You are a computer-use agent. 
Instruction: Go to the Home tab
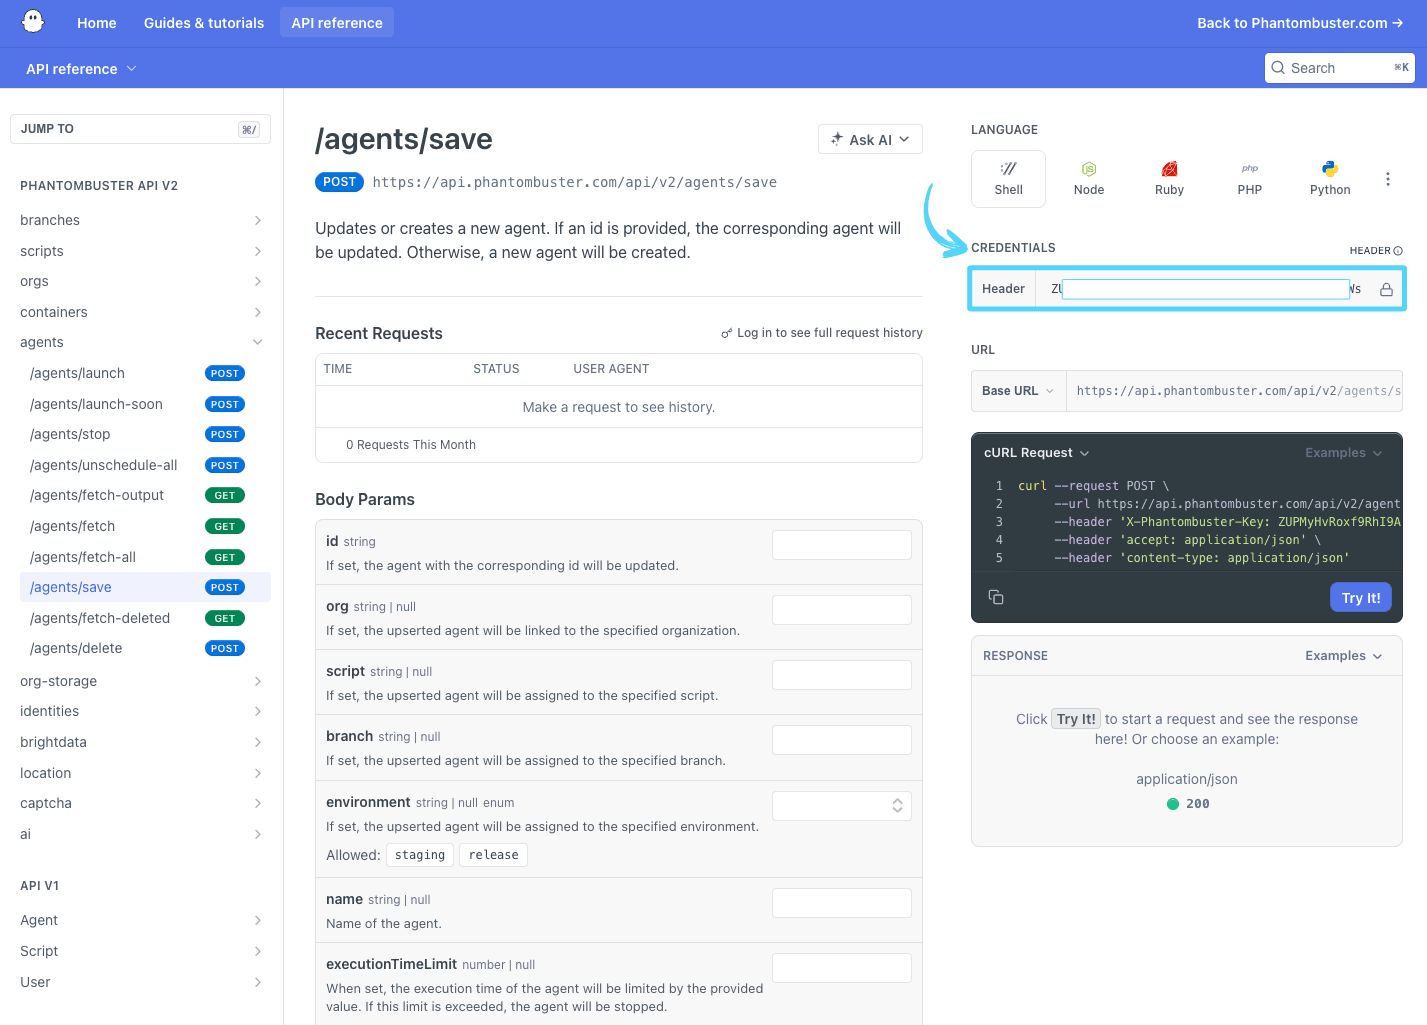97,22
